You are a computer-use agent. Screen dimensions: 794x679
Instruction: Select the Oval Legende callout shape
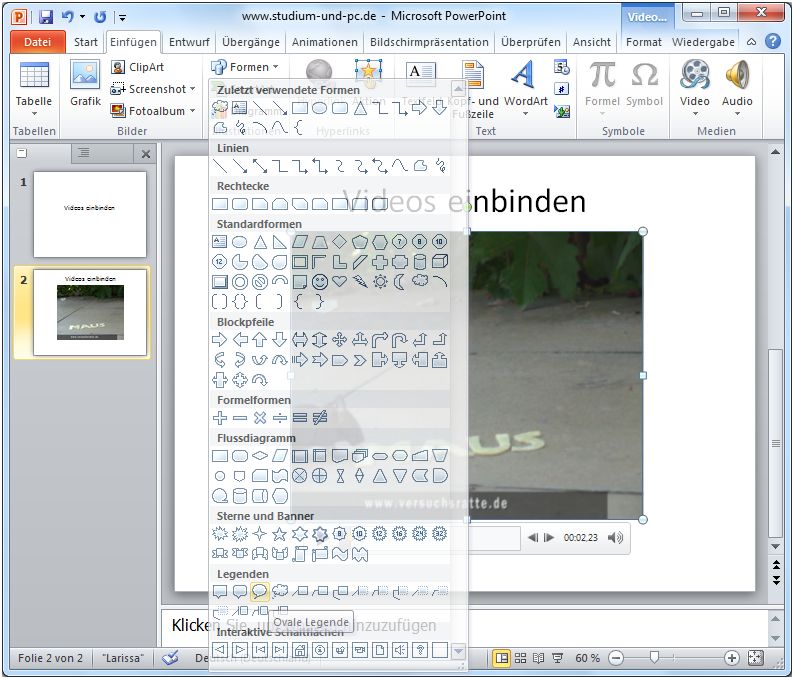pyautogui.click(x=259, y=591)
